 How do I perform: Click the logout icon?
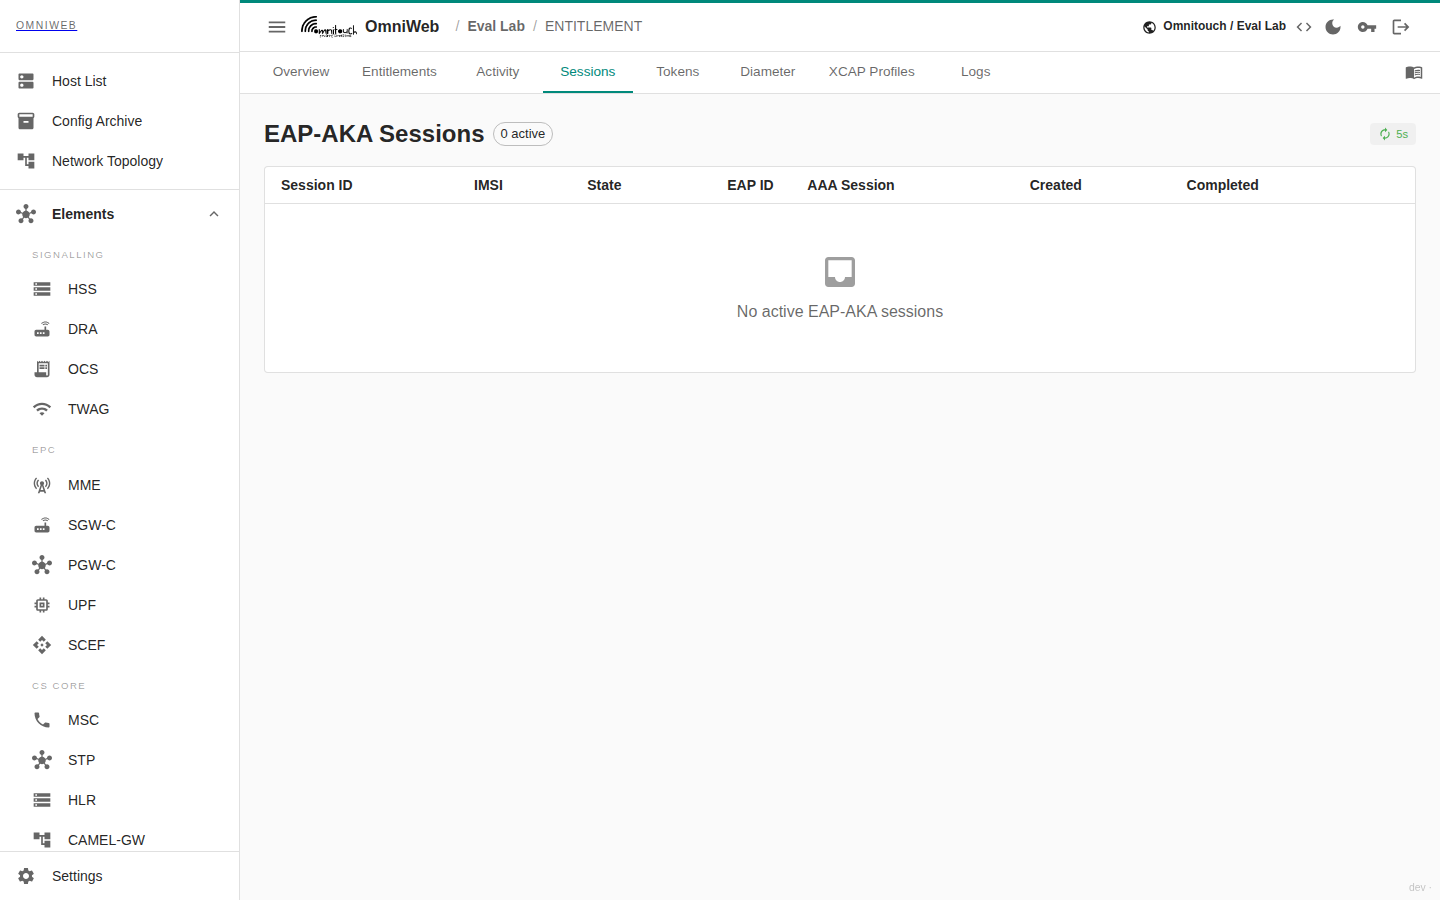1401,27
